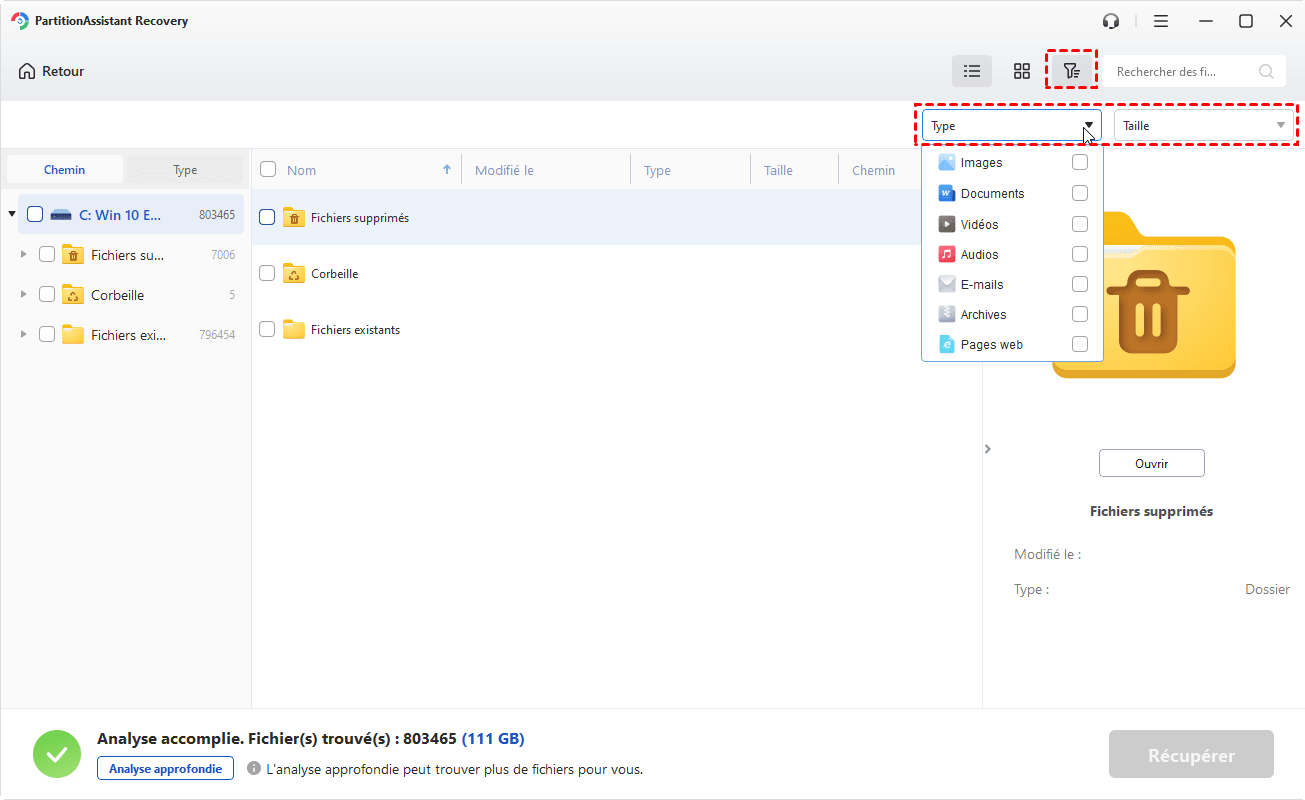1305x800 pixels.
Task: Tick Corbeille checkbox in sidebar tree
Action: pos(47,295)
